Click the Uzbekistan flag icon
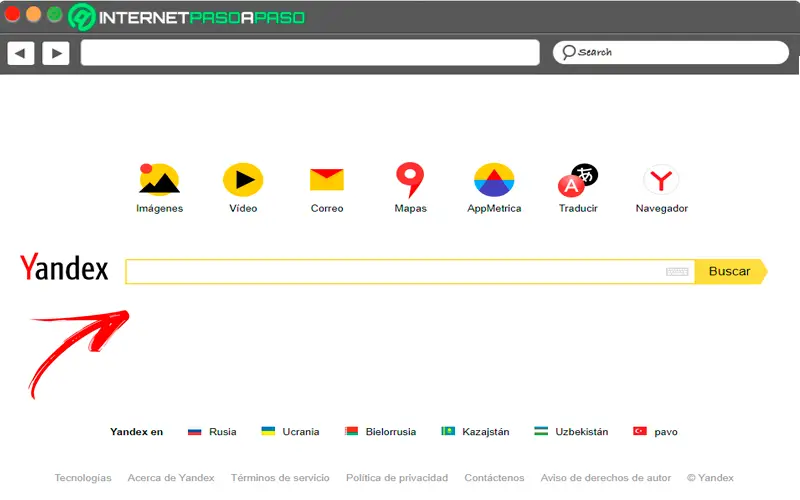 pos(541,431)
